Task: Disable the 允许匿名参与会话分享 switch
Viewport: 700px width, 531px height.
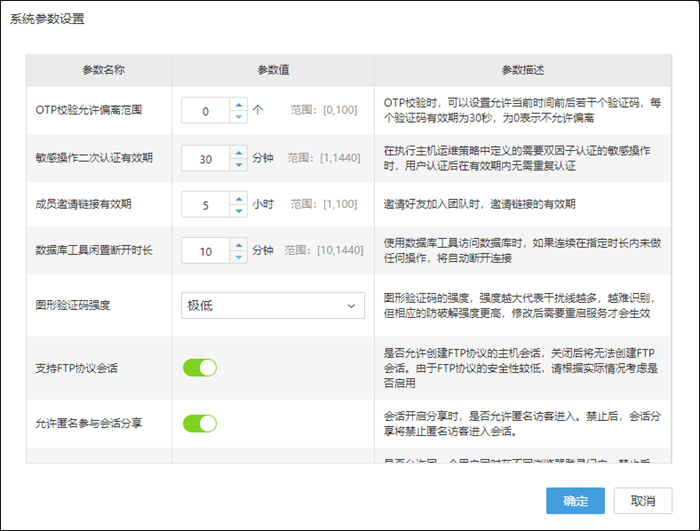Action: [x=200, y=423]
